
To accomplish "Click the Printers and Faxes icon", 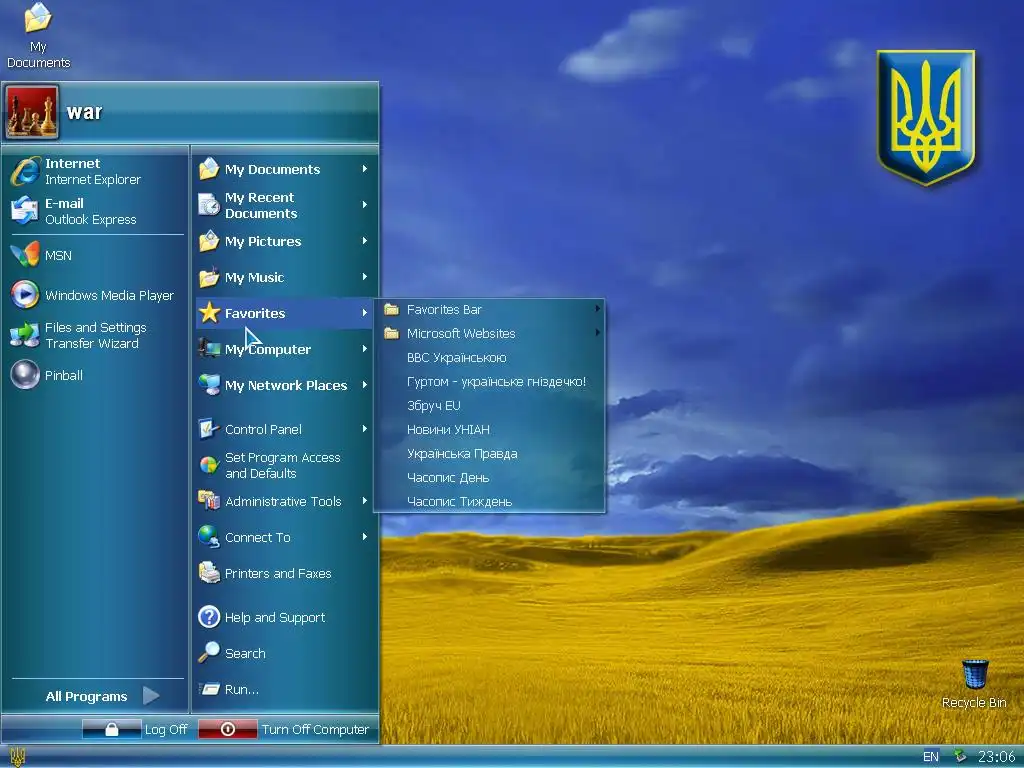I will [209, 573].
